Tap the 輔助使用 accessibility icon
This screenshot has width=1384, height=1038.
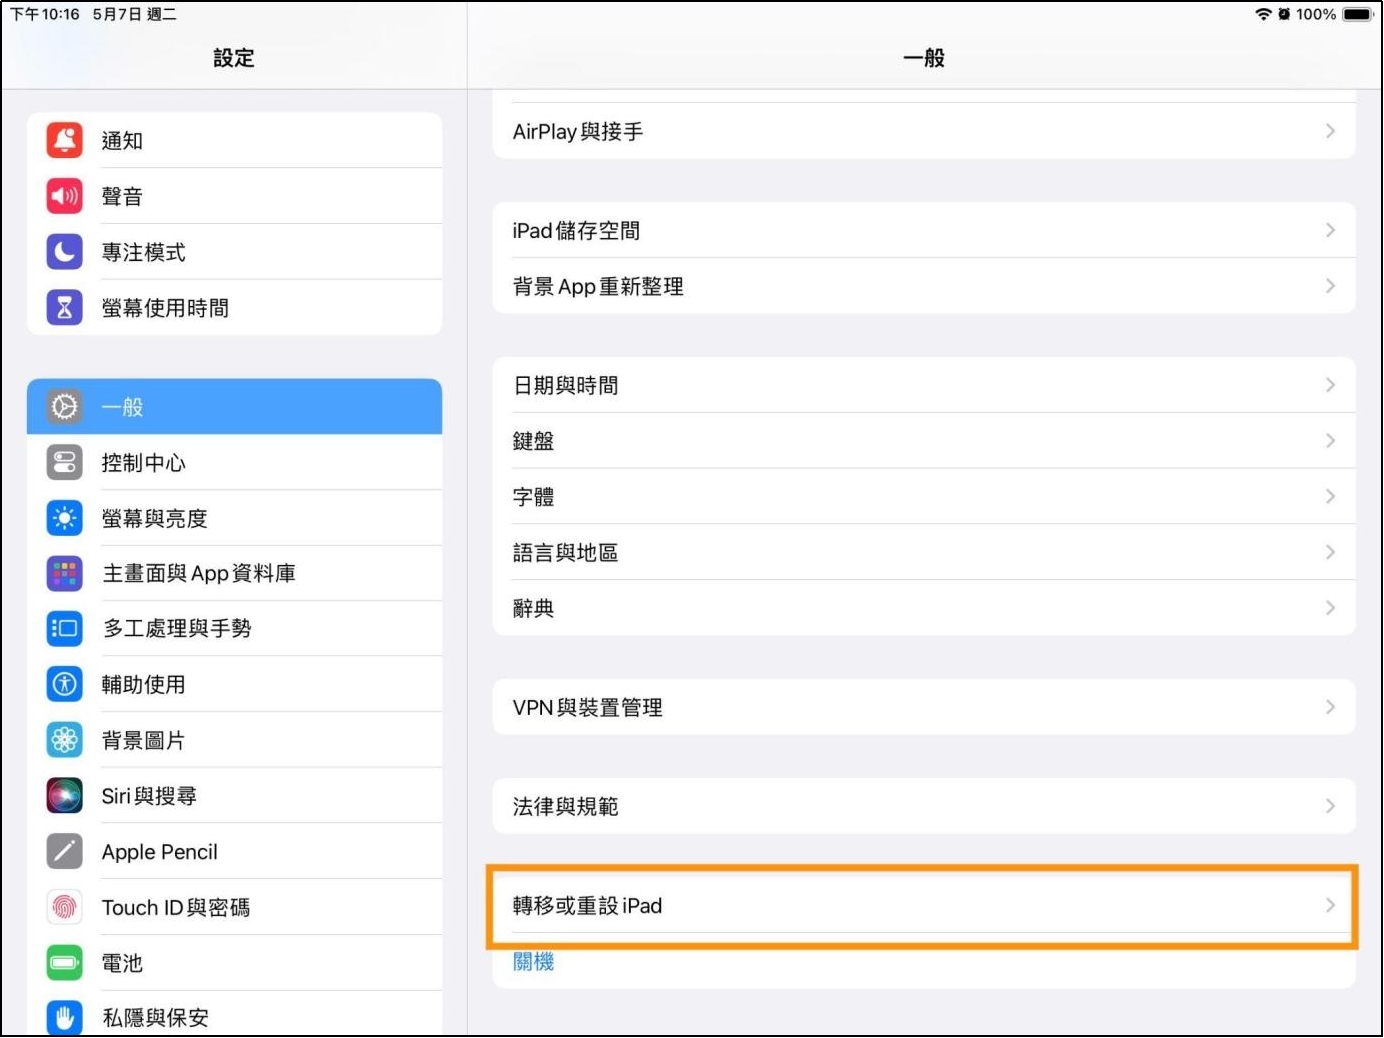pyautogui.click(x=65, y=685)
